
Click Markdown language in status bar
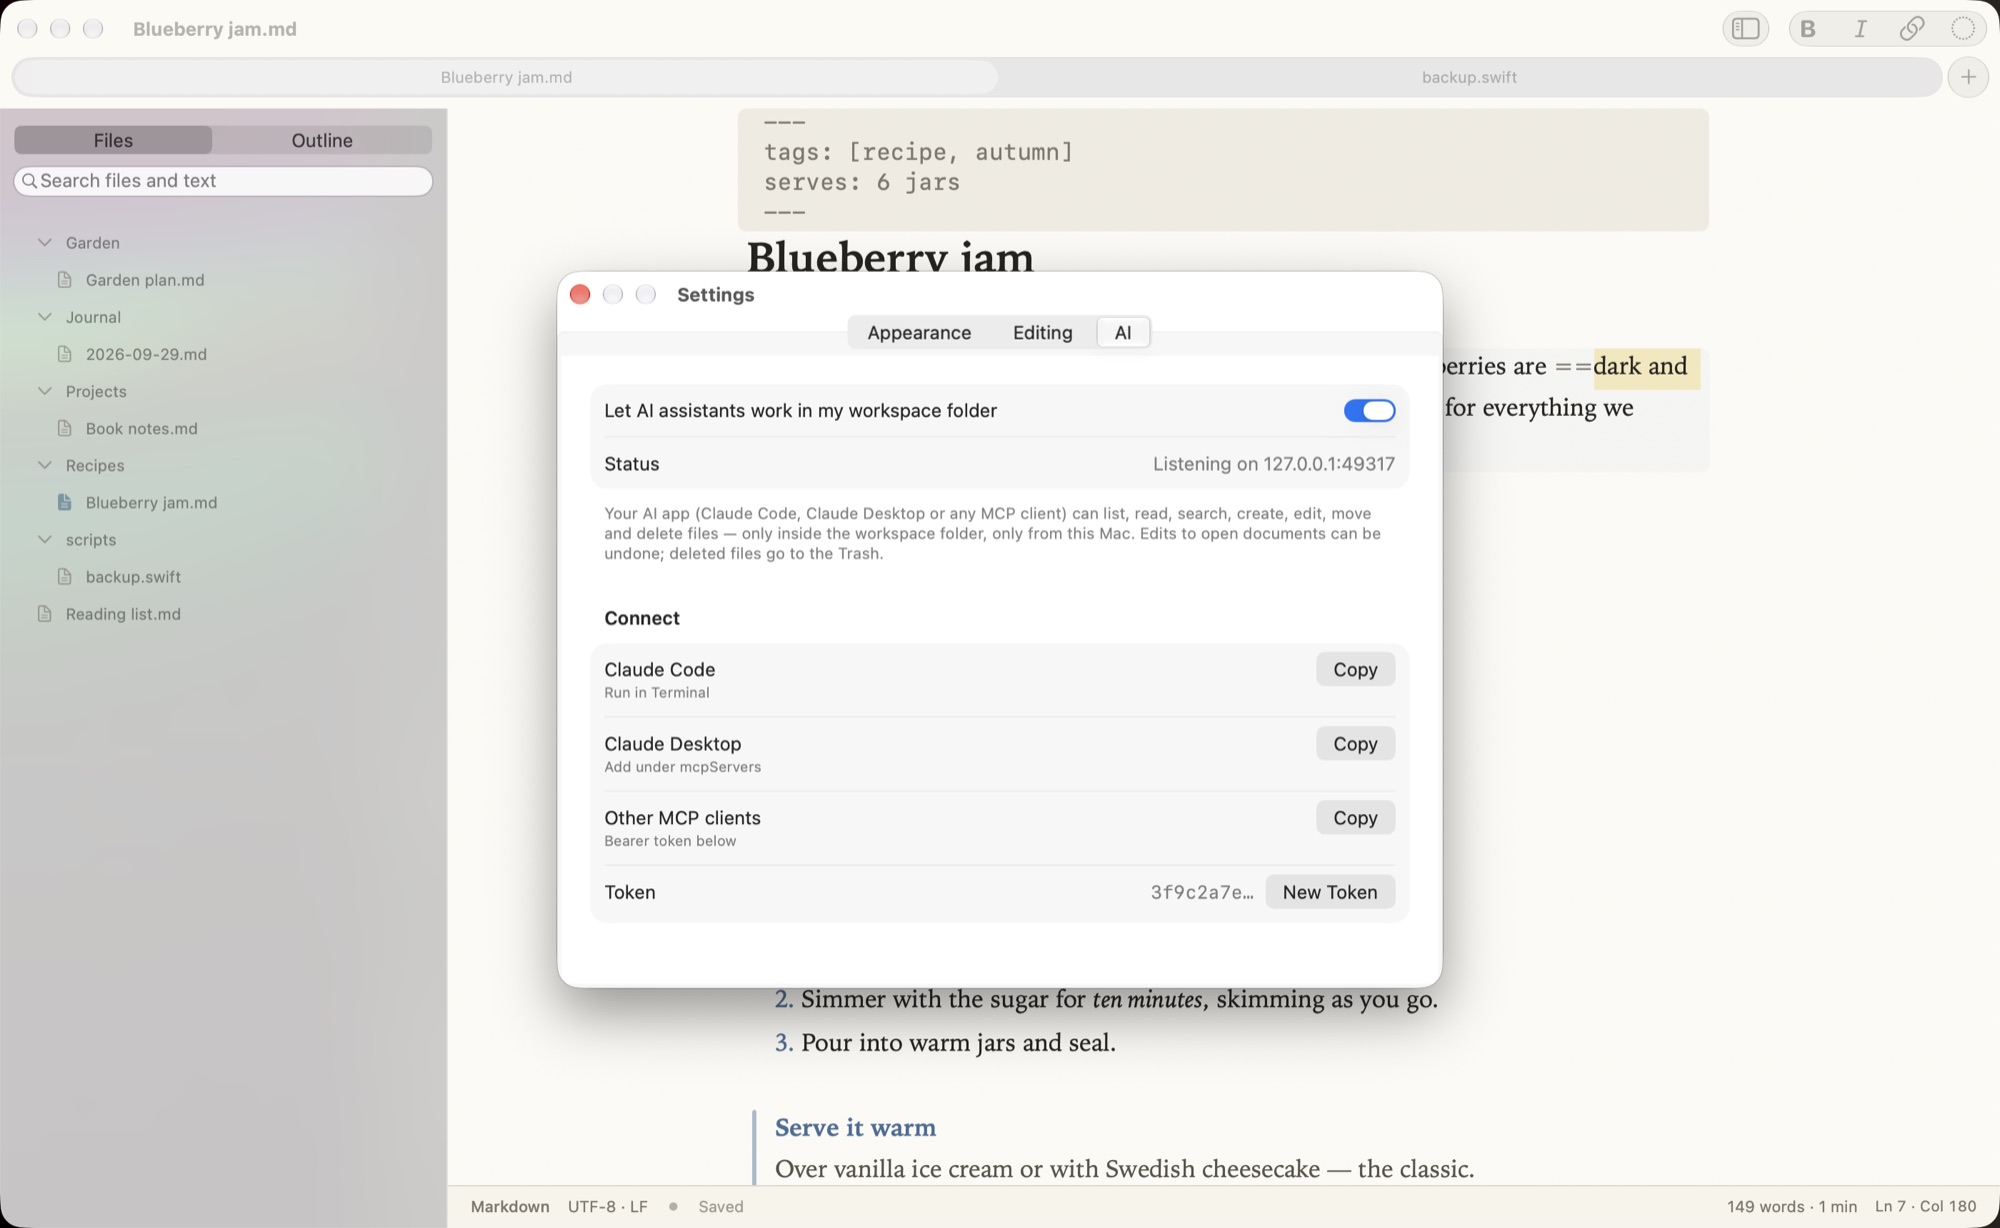(510, 1207)
